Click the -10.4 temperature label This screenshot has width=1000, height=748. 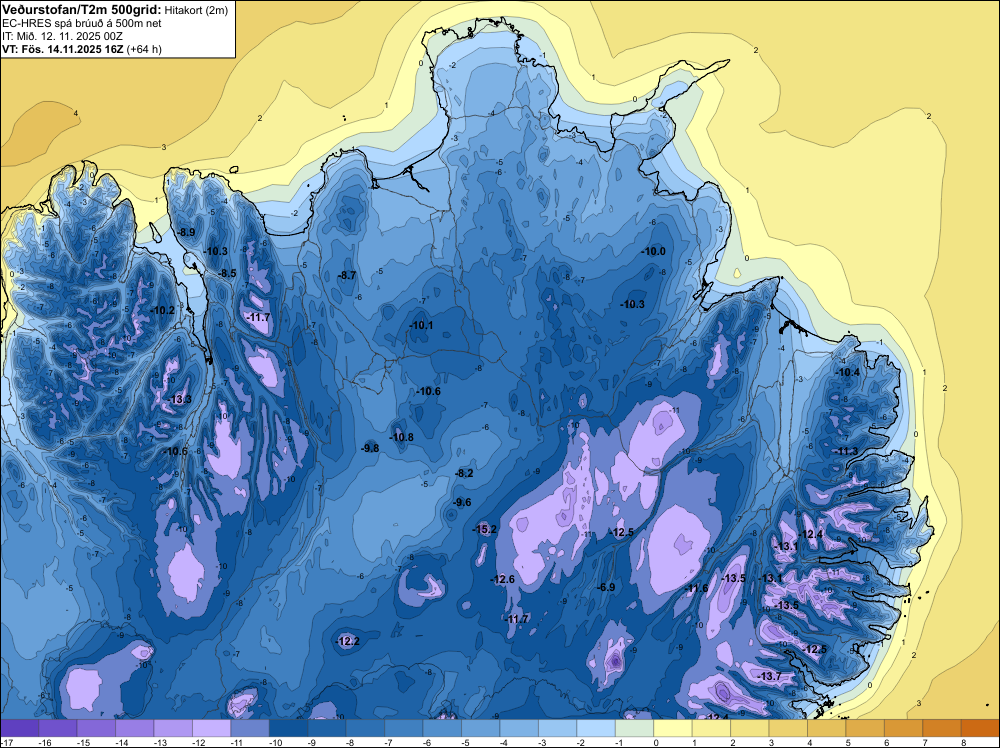tap(848, 372)
